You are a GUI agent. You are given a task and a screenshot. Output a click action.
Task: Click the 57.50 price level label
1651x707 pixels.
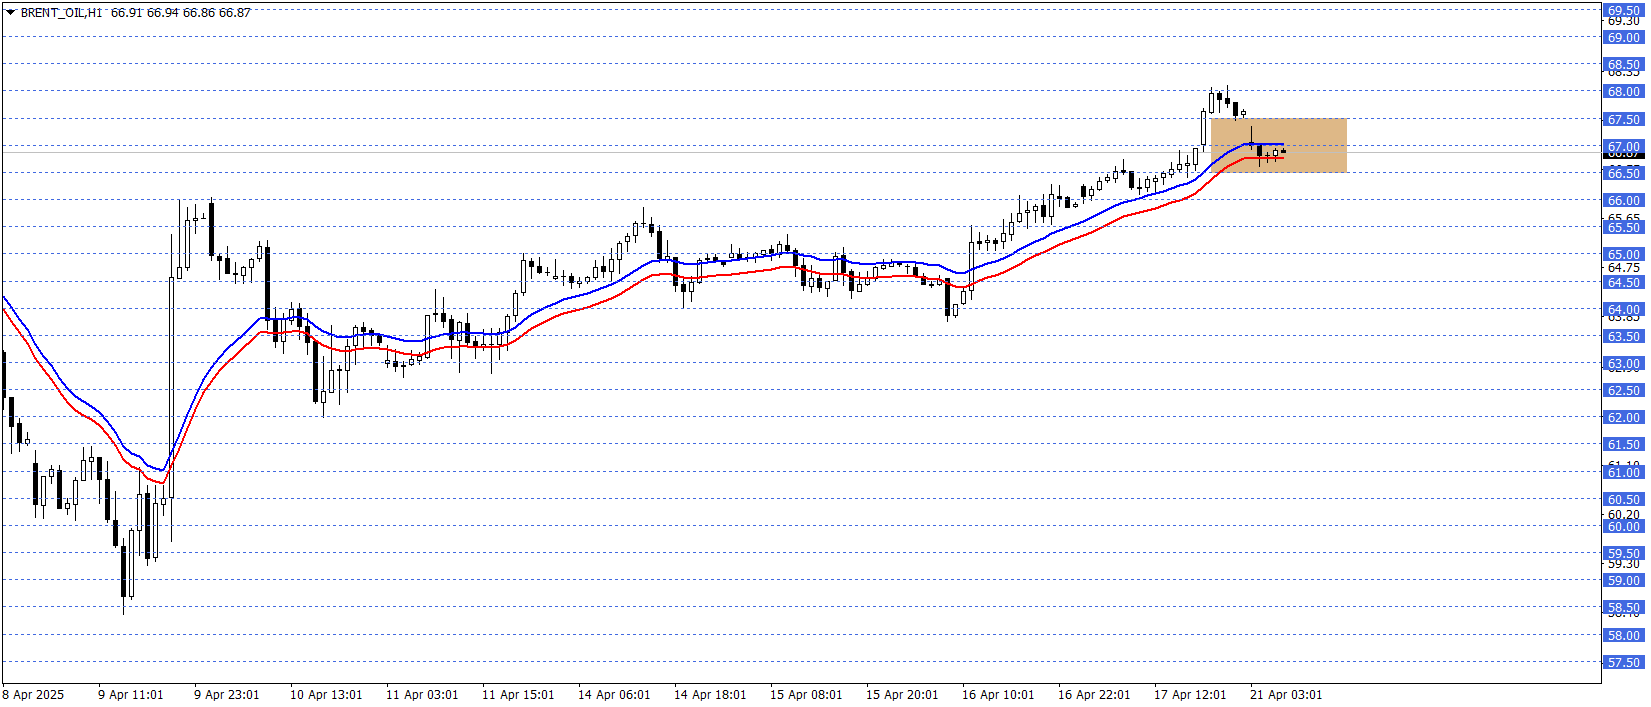tap(1624, 662)
